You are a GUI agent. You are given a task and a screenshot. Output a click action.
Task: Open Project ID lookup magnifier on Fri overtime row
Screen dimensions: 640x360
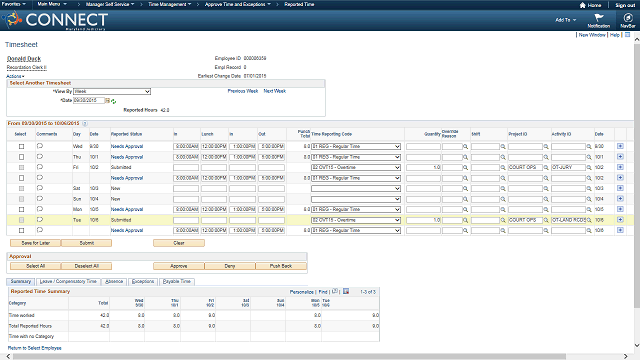click(x=546, y=167)
